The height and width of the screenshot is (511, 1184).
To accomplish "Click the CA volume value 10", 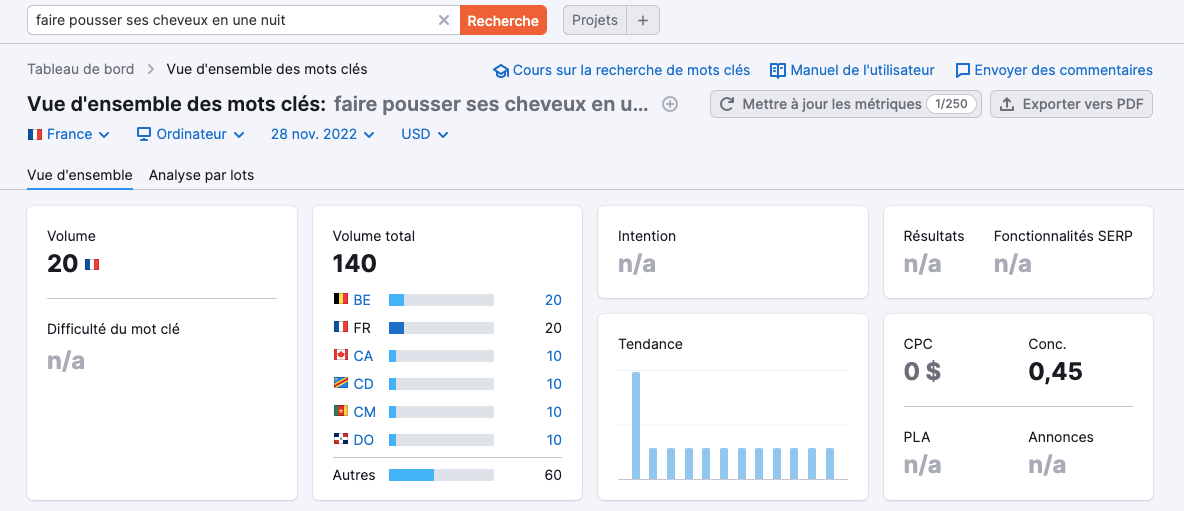I will pyautogui.click(x=554, y=356).
